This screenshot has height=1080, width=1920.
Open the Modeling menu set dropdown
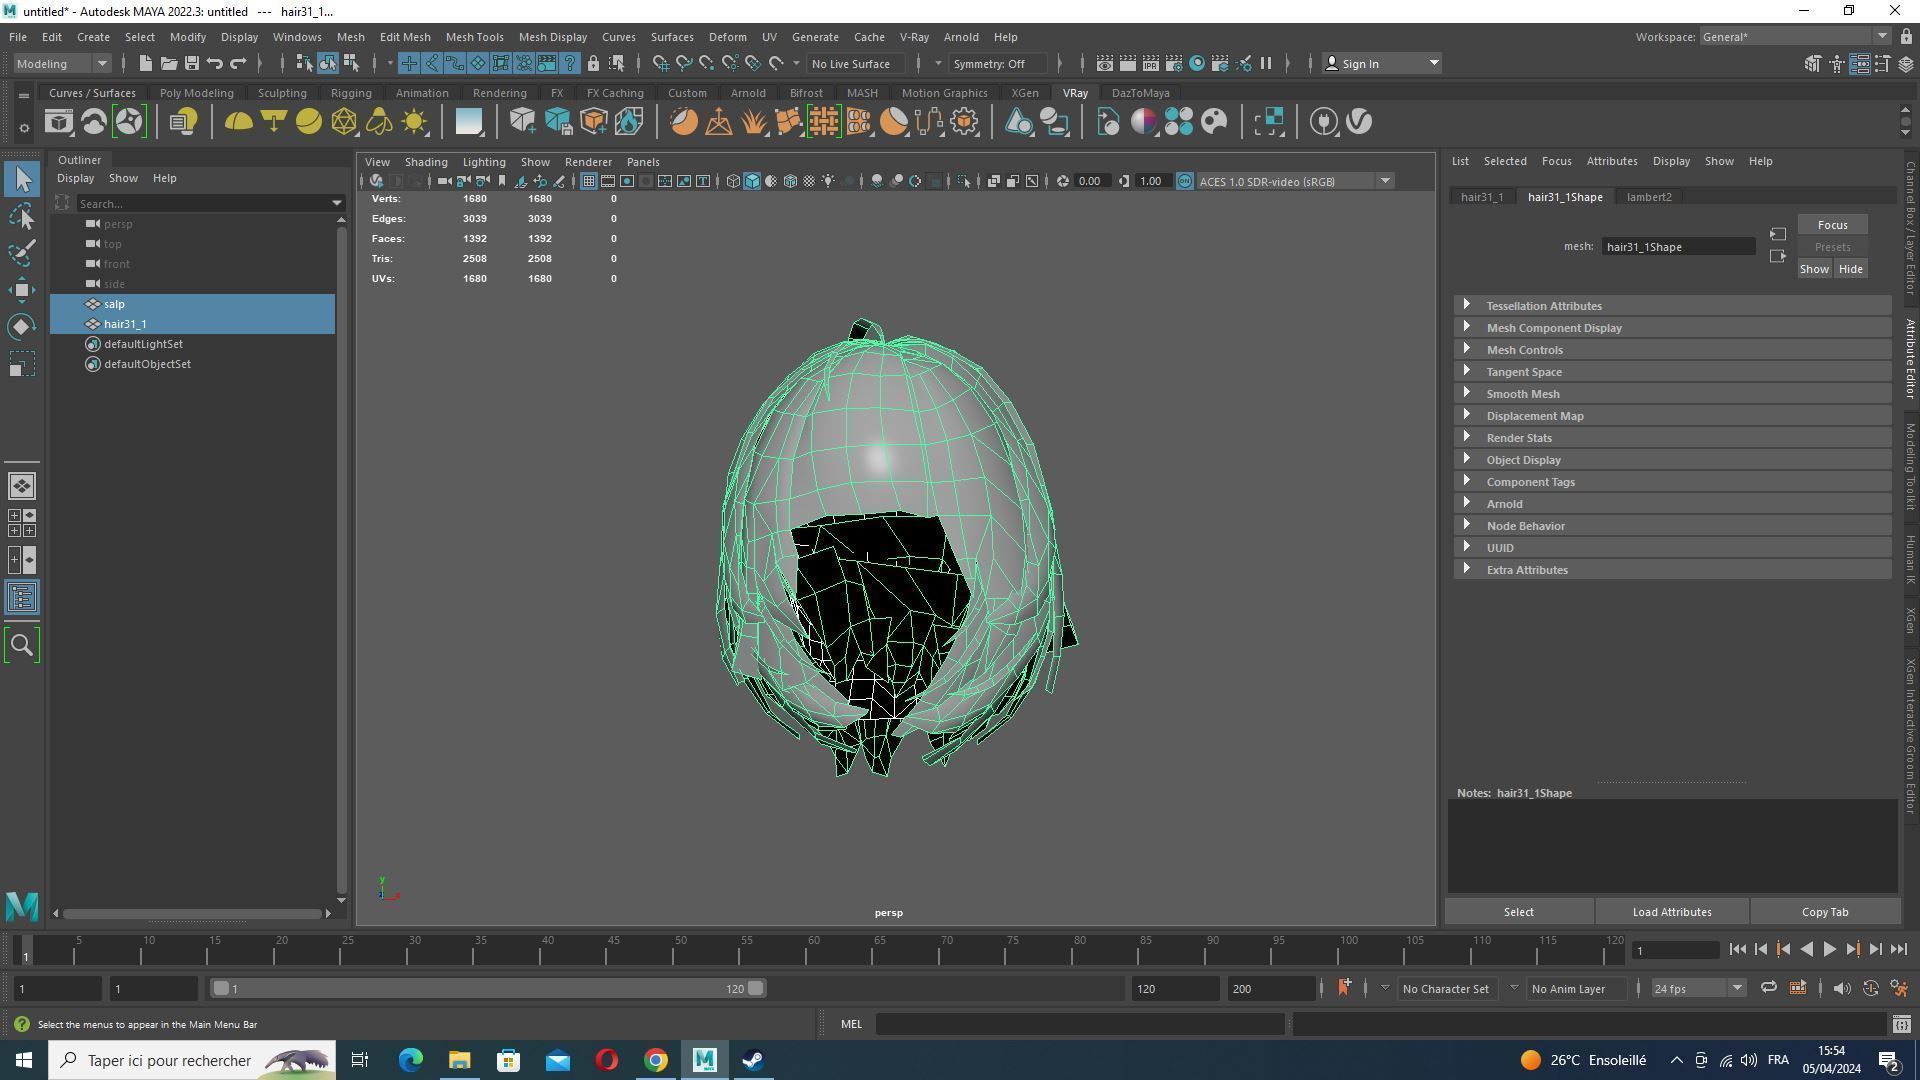pos(62,63)
